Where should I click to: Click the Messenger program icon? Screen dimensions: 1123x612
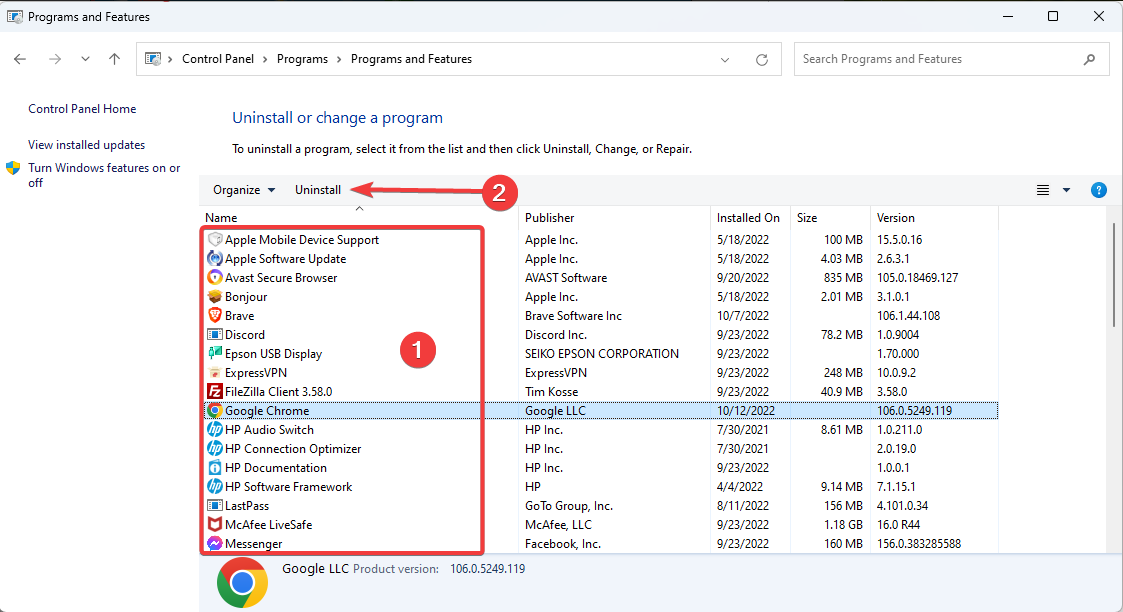[215, 543]
